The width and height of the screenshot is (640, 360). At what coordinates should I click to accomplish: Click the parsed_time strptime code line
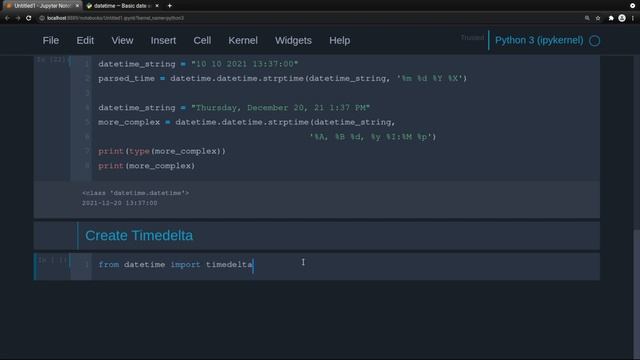282,78
